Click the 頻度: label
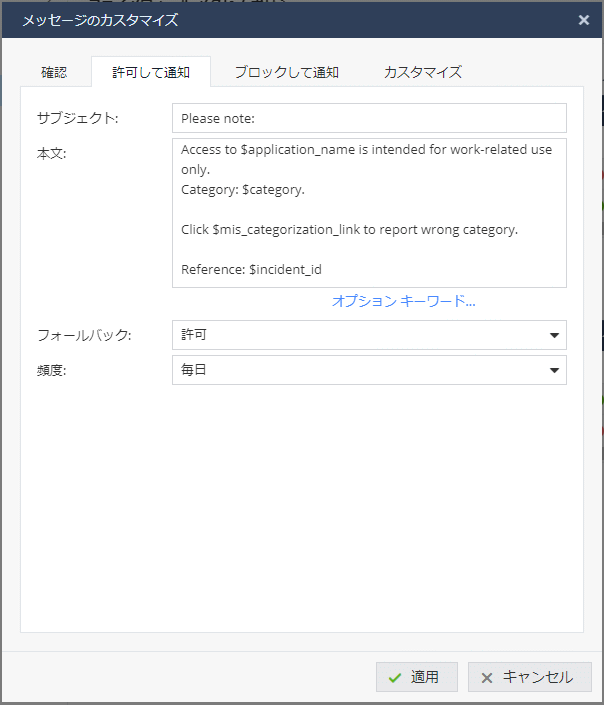Image resolution: width=604 pixels, height=705 pixels. click(51, 370)
